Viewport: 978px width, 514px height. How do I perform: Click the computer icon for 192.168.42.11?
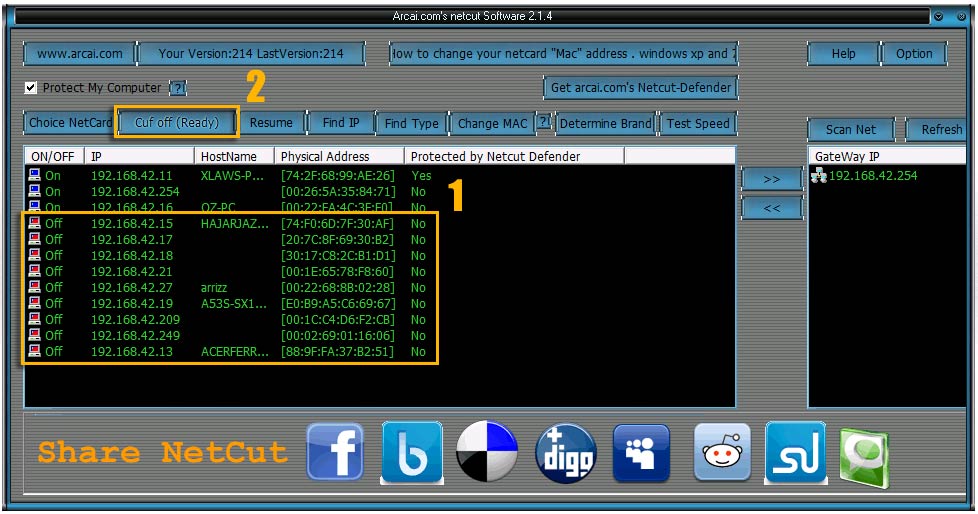tap(34, 175)
